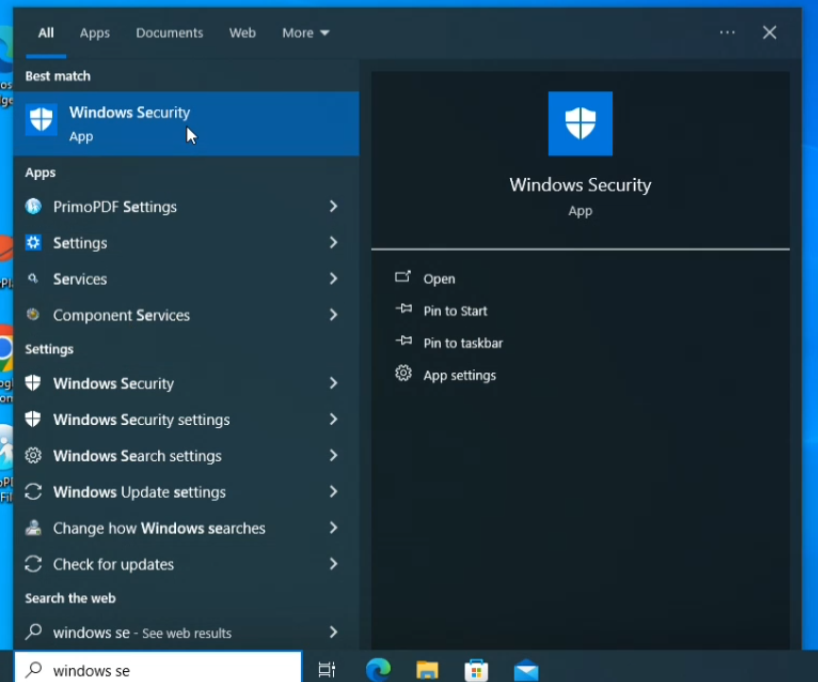Switch to the Web search tab
Viewport: 818px width, 682px height.
click(x=242, y=33)
